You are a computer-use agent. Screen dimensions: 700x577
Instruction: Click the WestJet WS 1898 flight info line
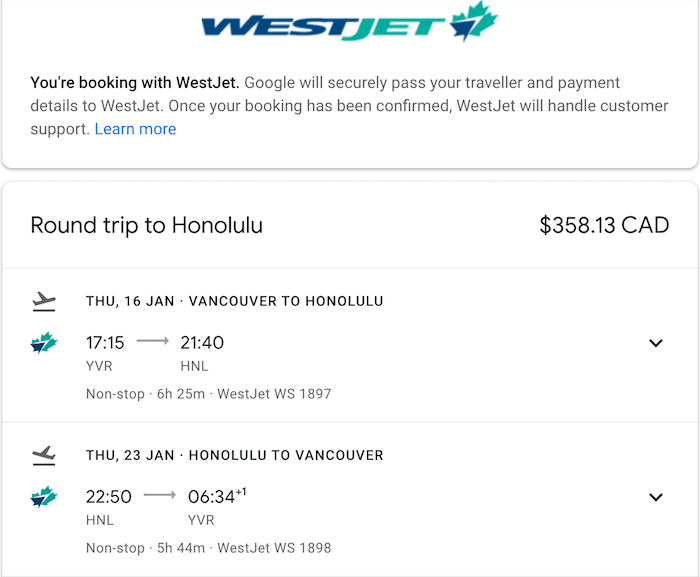pos(208,548)
